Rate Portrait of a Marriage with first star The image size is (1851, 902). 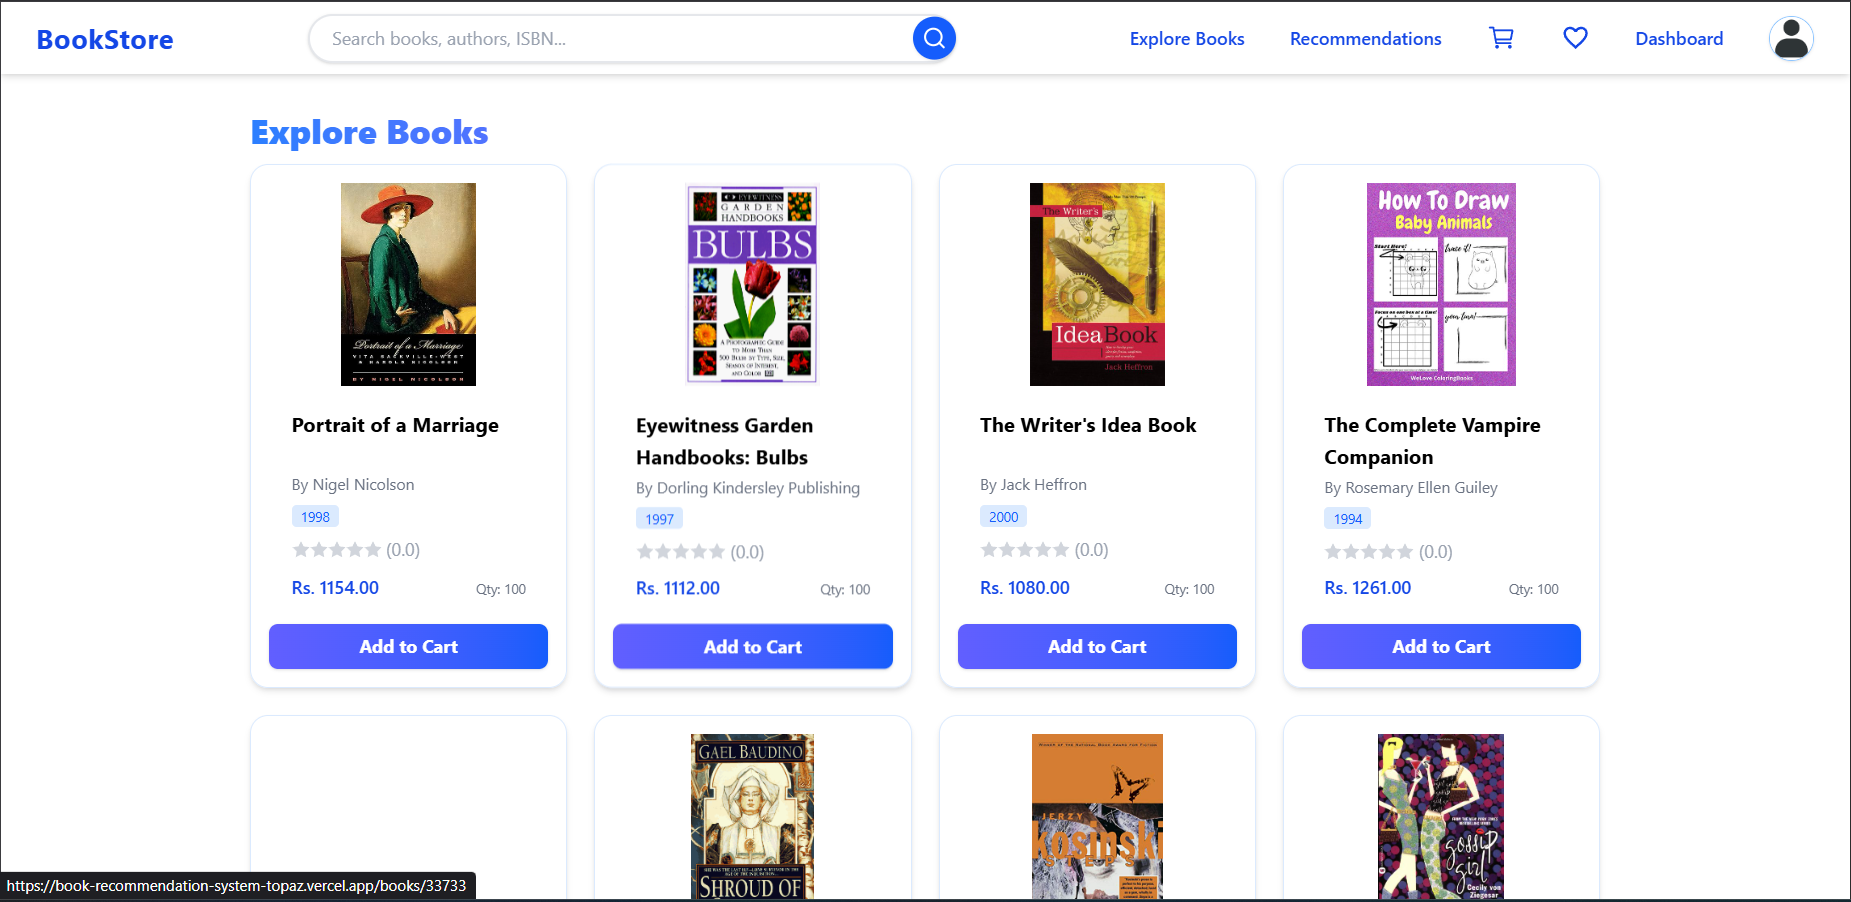[298, 549]
